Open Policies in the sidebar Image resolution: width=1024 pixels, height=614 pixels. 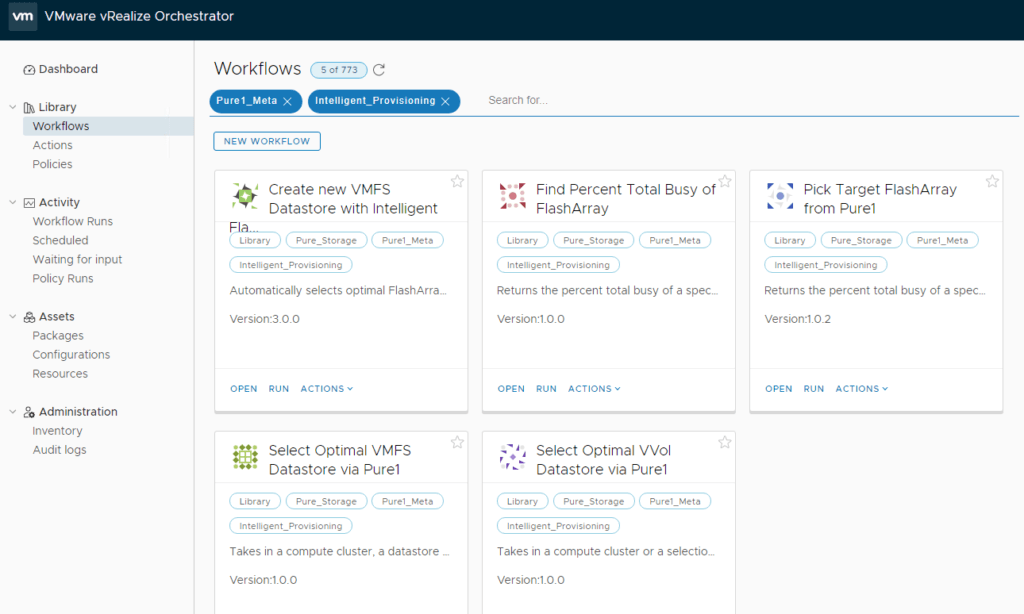click(x=52, y=164)
